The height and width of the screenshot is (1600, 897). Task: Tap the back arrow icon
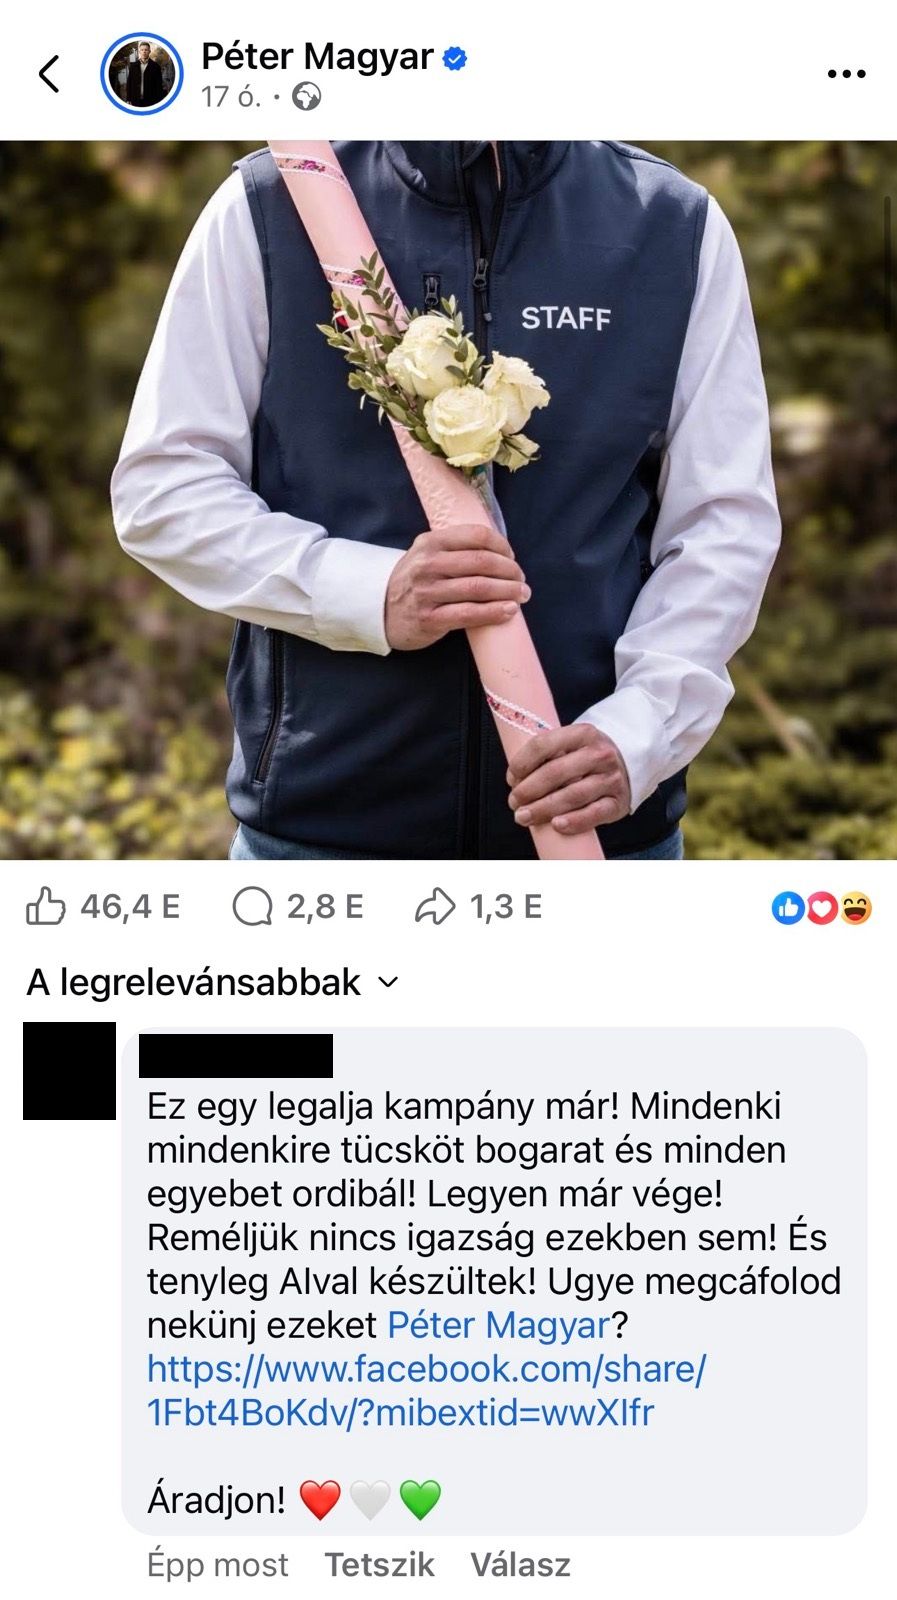[49, 73]
